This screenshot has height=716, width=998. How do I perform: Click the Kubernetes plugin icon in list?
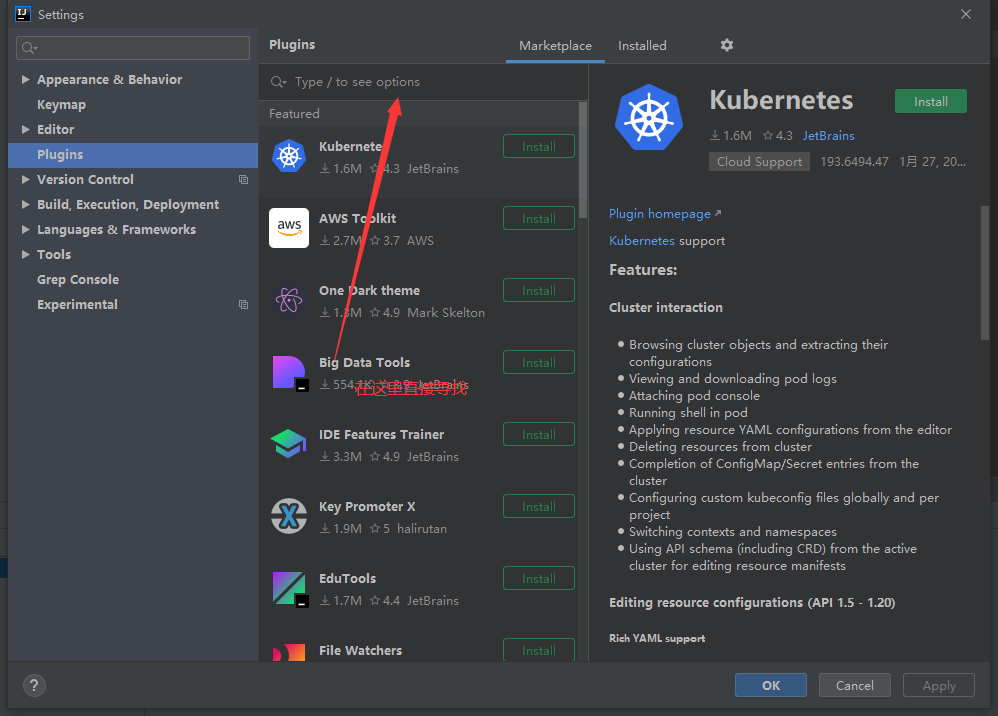(x=289, y=156)
